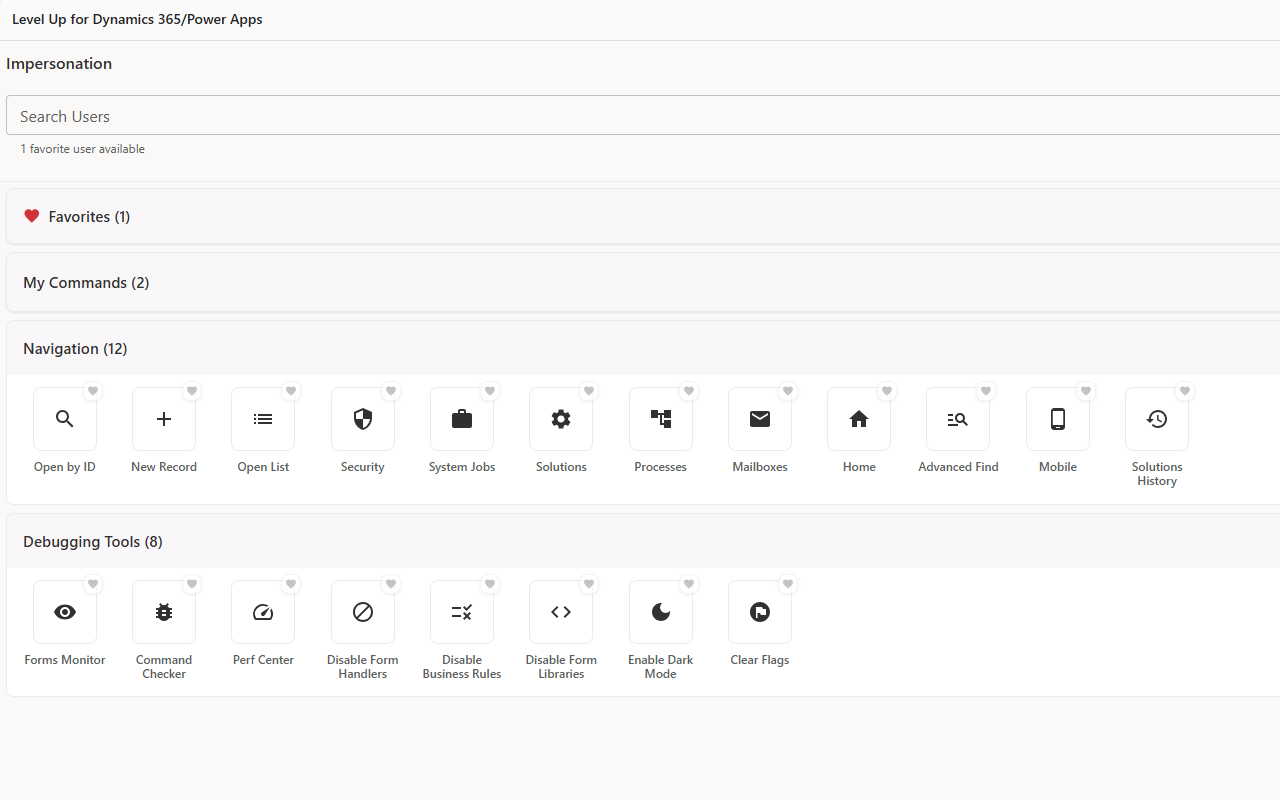Start the Forms Monitor eye icon
Viewport: 1280px width, 800px height.
coord(65,612)
